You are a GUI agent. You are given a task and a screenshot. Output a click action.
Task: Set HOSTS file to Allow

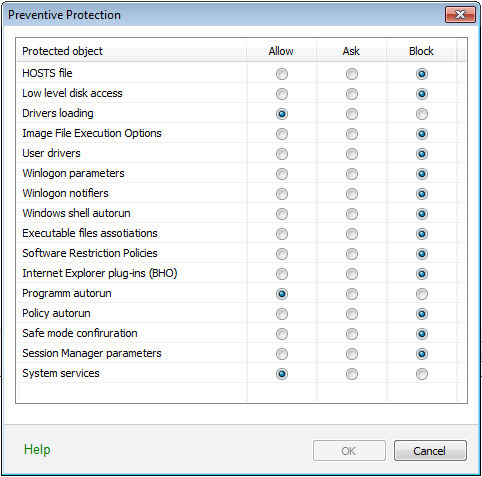coord(282,74)
